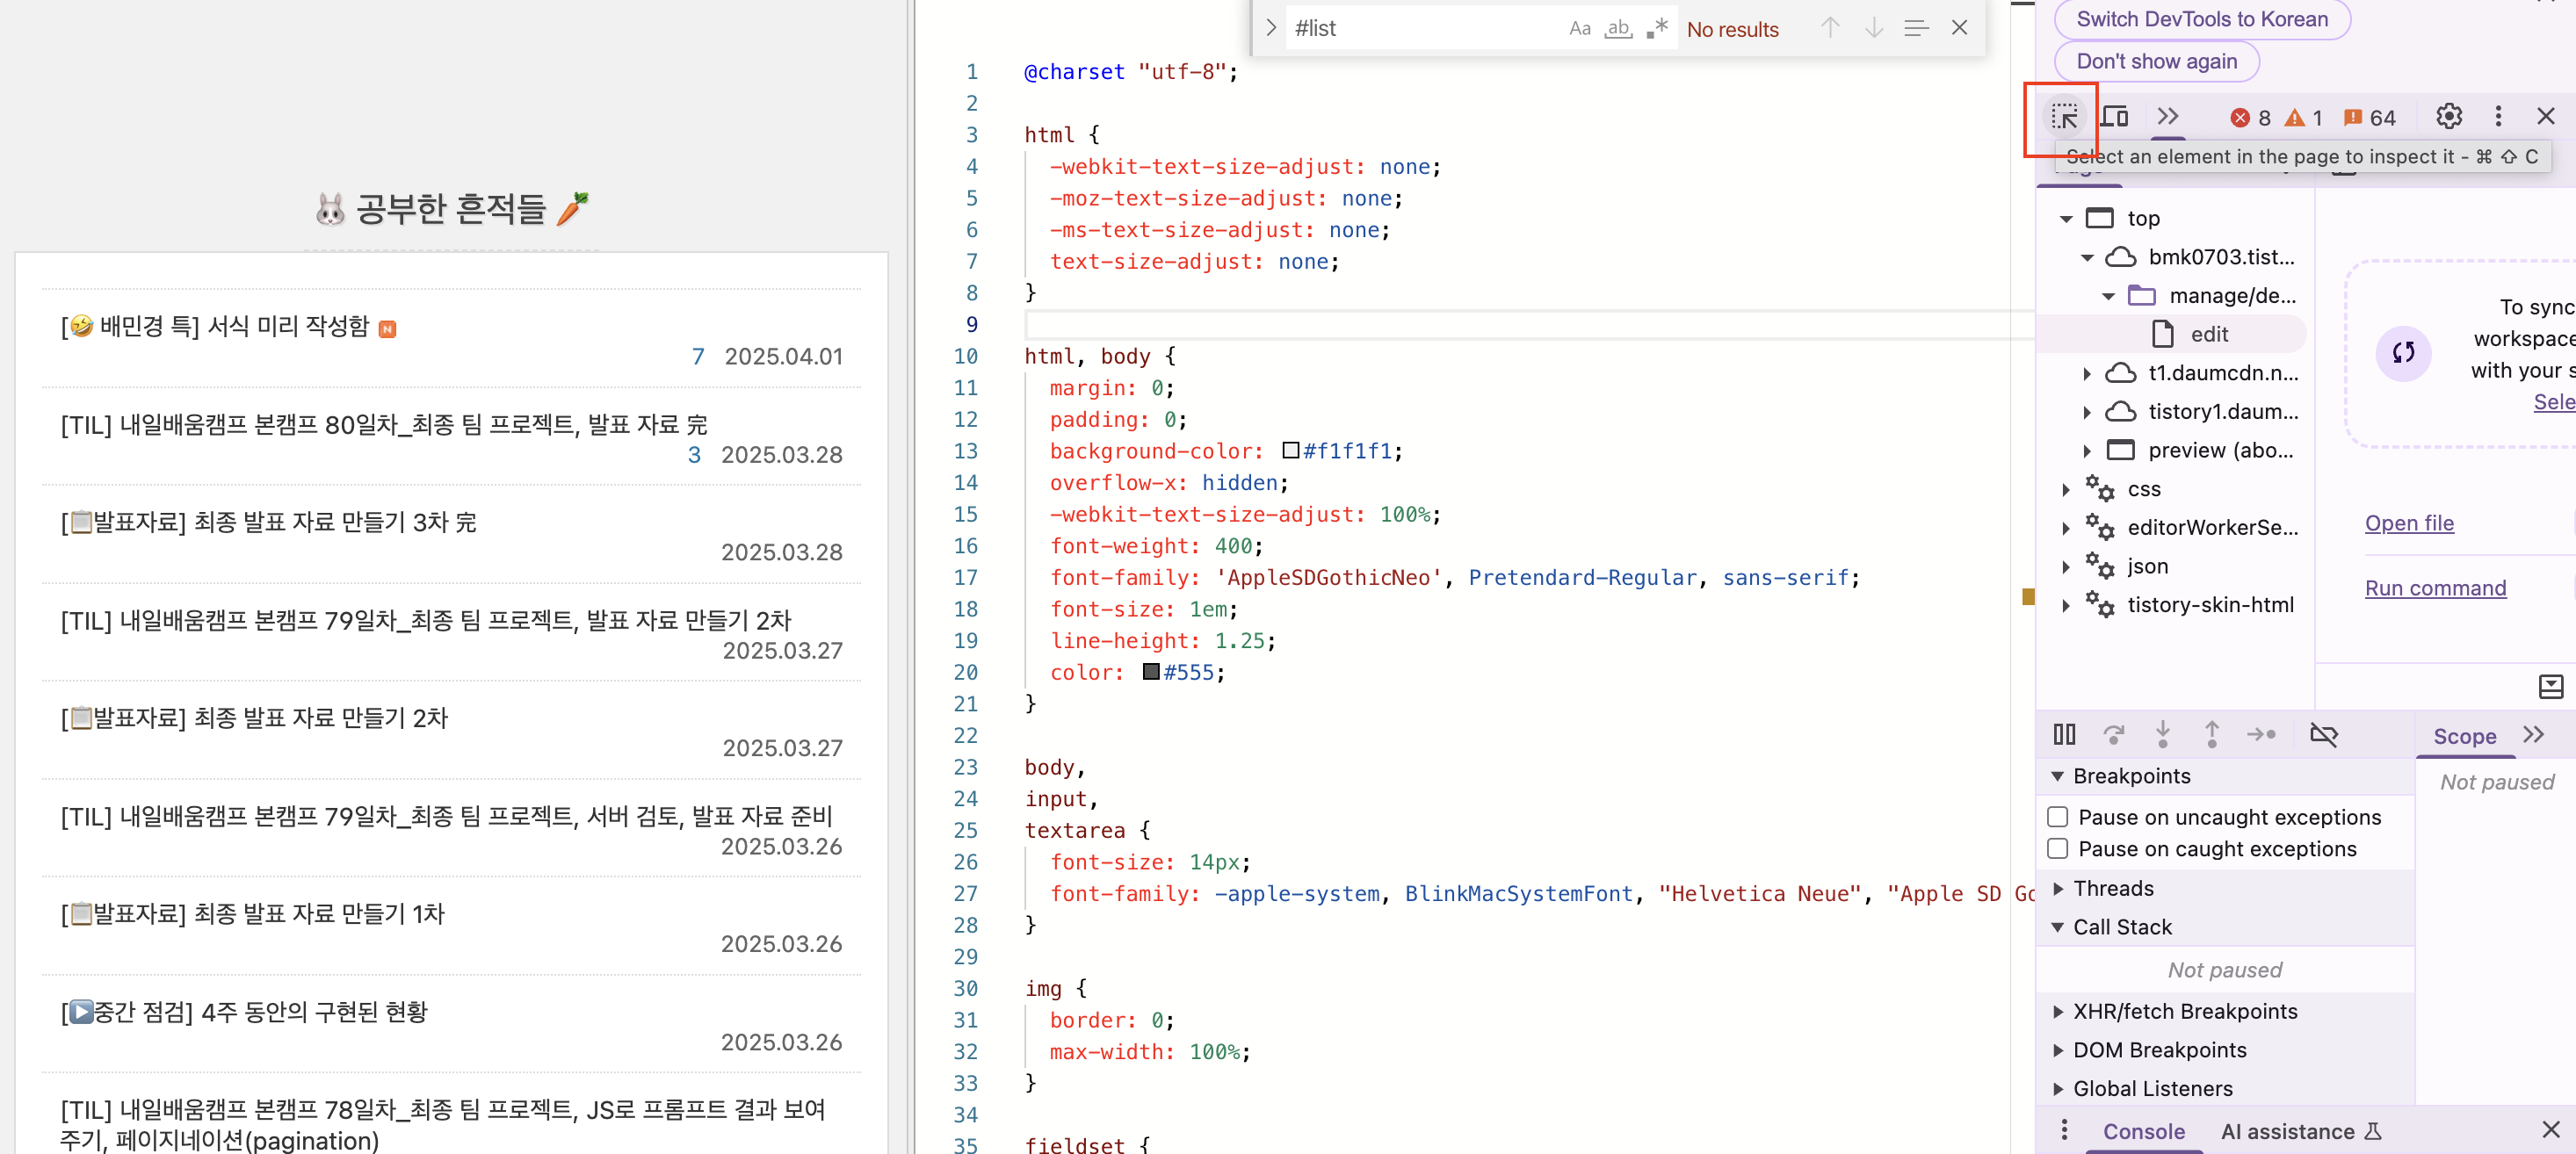Show more debugger sidebar tabs

[2533, 735]
